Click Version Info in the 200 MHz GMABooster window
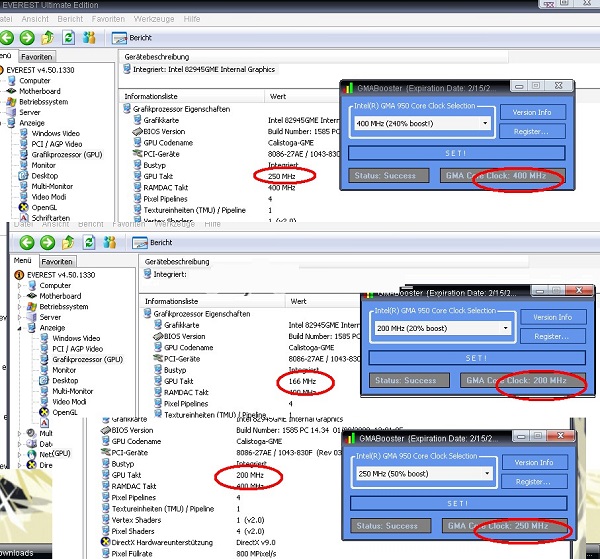This screenshot has height=559, width=600. coord(552,317)
